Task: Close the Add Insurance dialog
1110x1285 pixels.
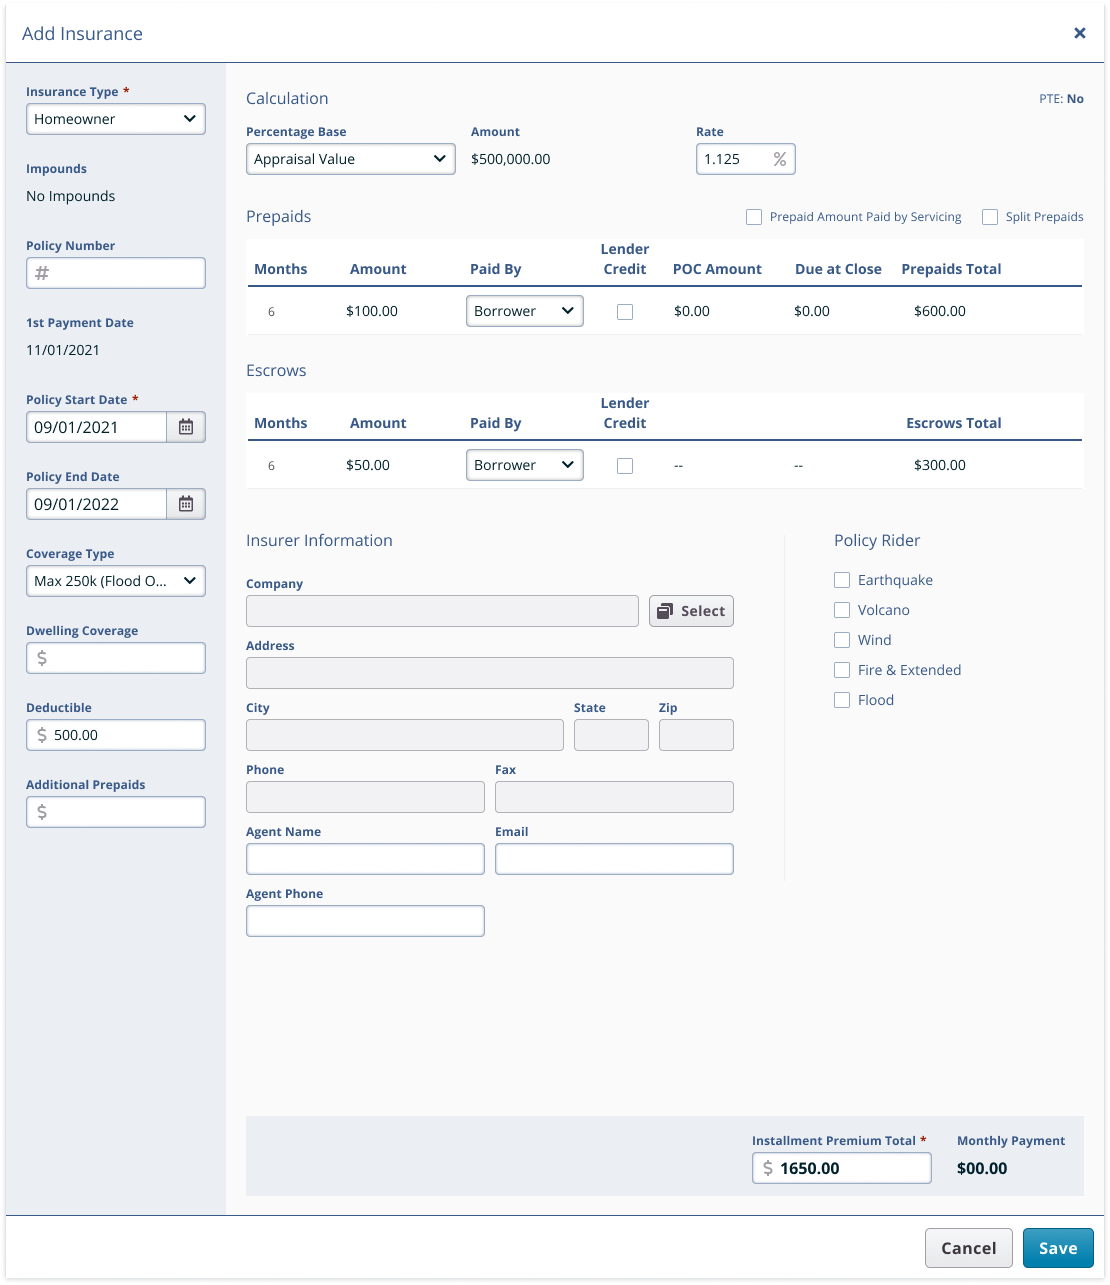Action: click(x=1080, y=33)
